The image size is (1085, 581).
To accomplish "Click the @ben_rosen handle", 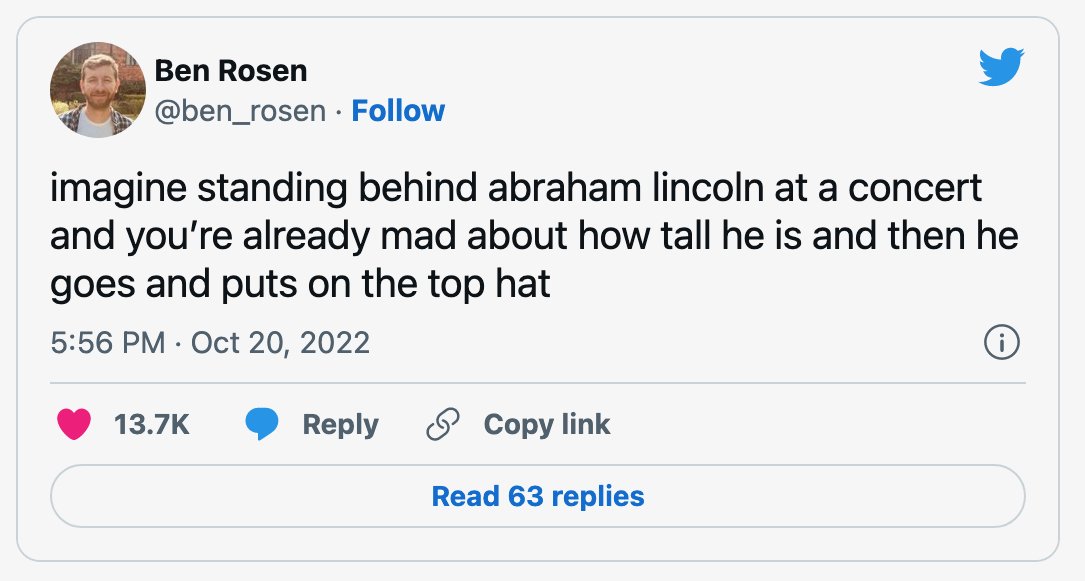I will coord(239,111).
